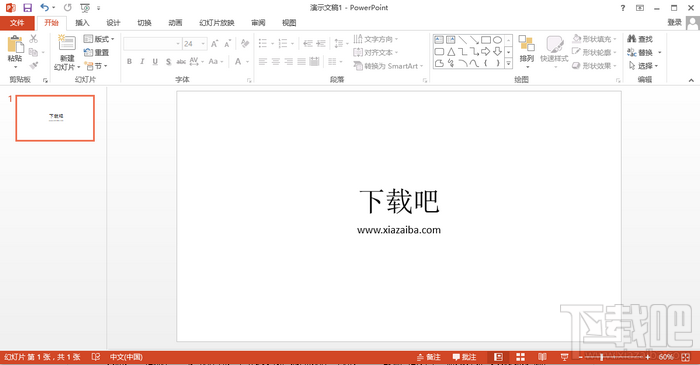Open the Replace (替换) command
Viewport: 700px width, 365px height.
[x=643, y=52]
